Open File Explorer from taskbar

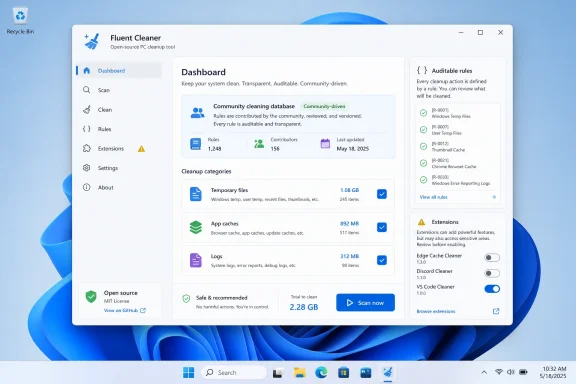[x=299, y=373]
